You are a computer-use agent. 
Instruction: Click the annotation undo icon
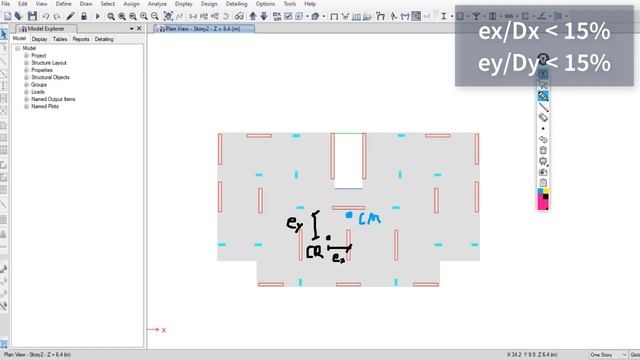click(543, 140)
